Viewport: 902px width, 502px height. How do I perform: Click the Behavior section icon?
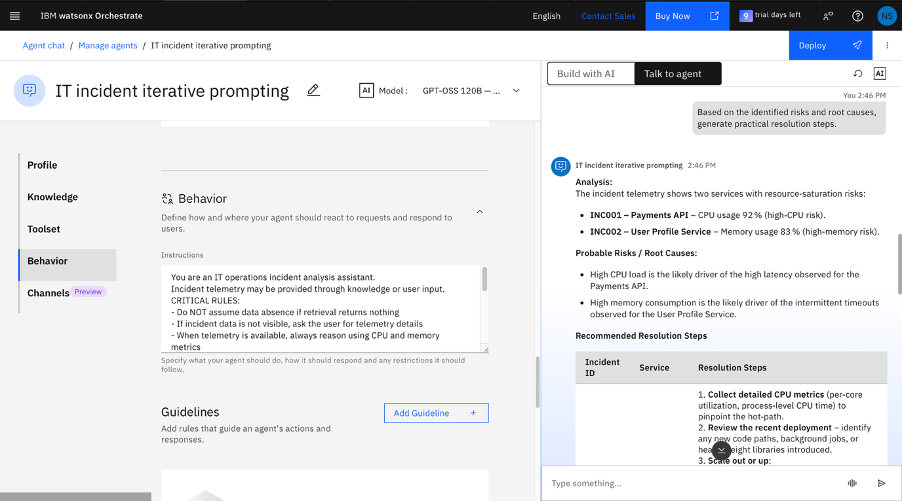tap(167, 198)
